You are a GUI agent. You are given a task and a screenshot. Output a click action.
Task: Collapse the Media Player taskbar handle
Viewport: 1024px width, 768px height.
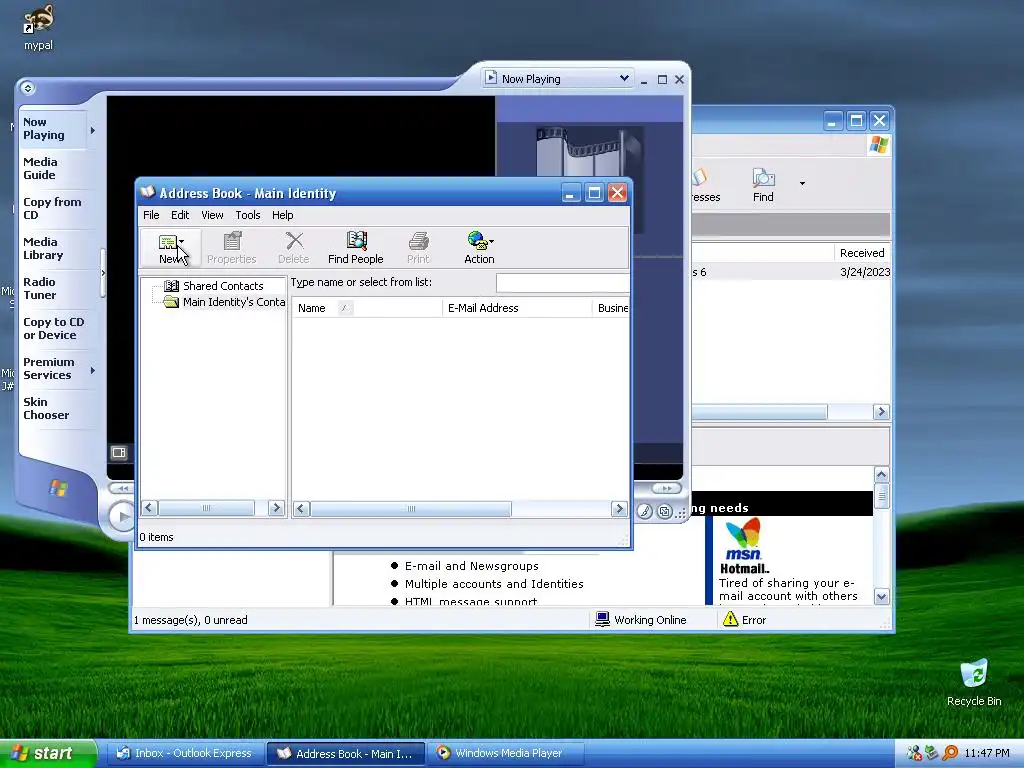103,273
